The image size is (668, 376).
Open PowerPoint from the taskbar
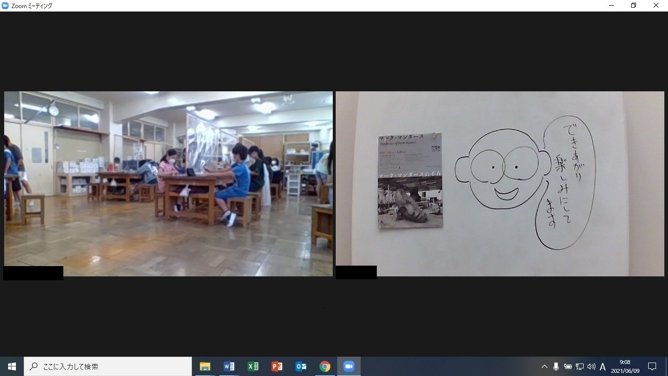(277, 366)
